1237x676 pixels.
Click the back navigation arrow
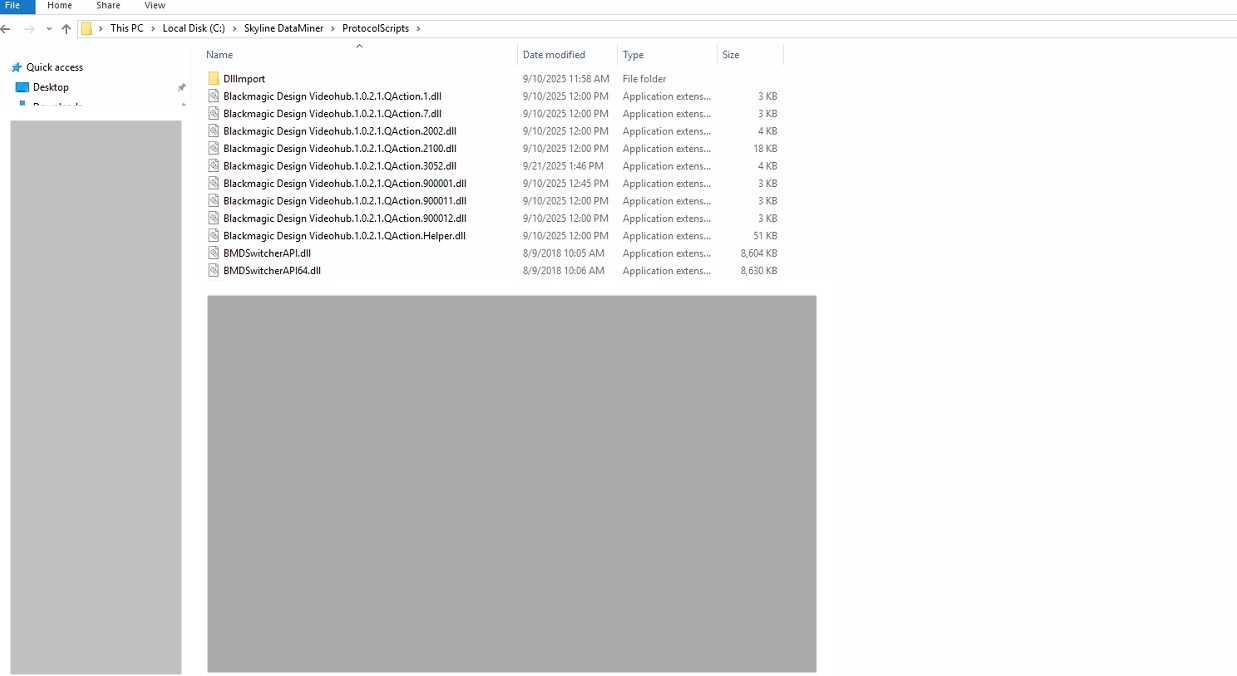(x=6, y=29)
